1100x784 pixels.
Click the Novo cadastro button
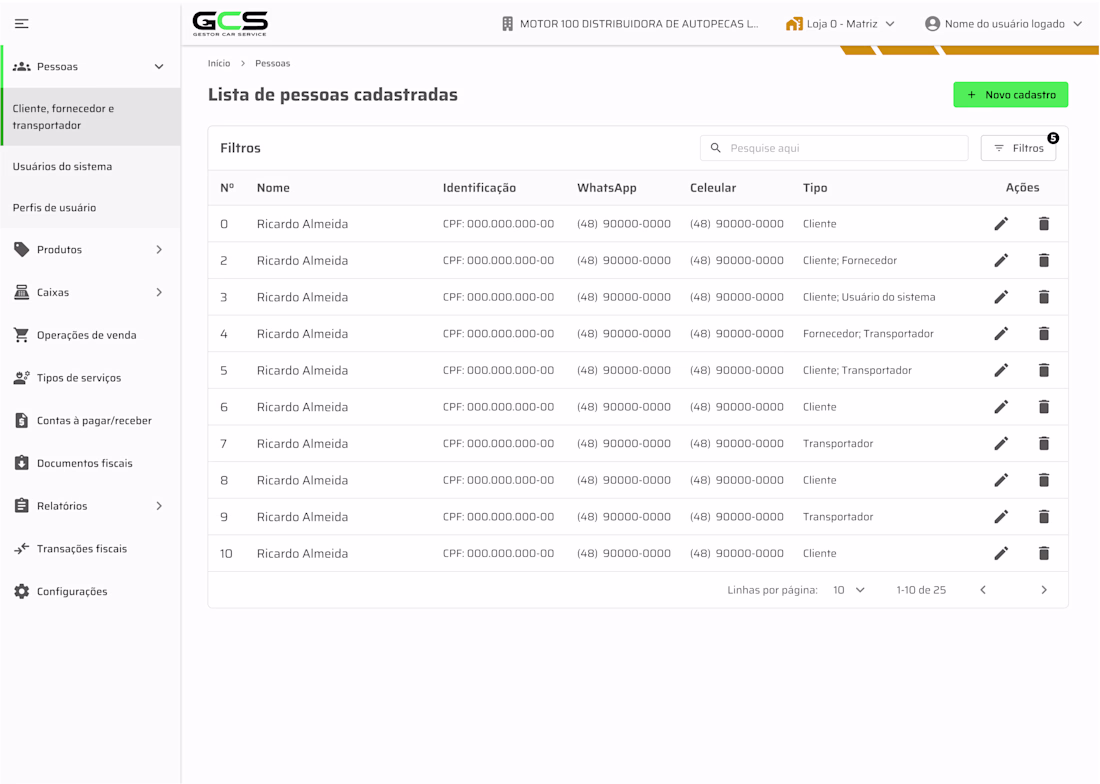pyautogui.click(x=1010, y=95)
